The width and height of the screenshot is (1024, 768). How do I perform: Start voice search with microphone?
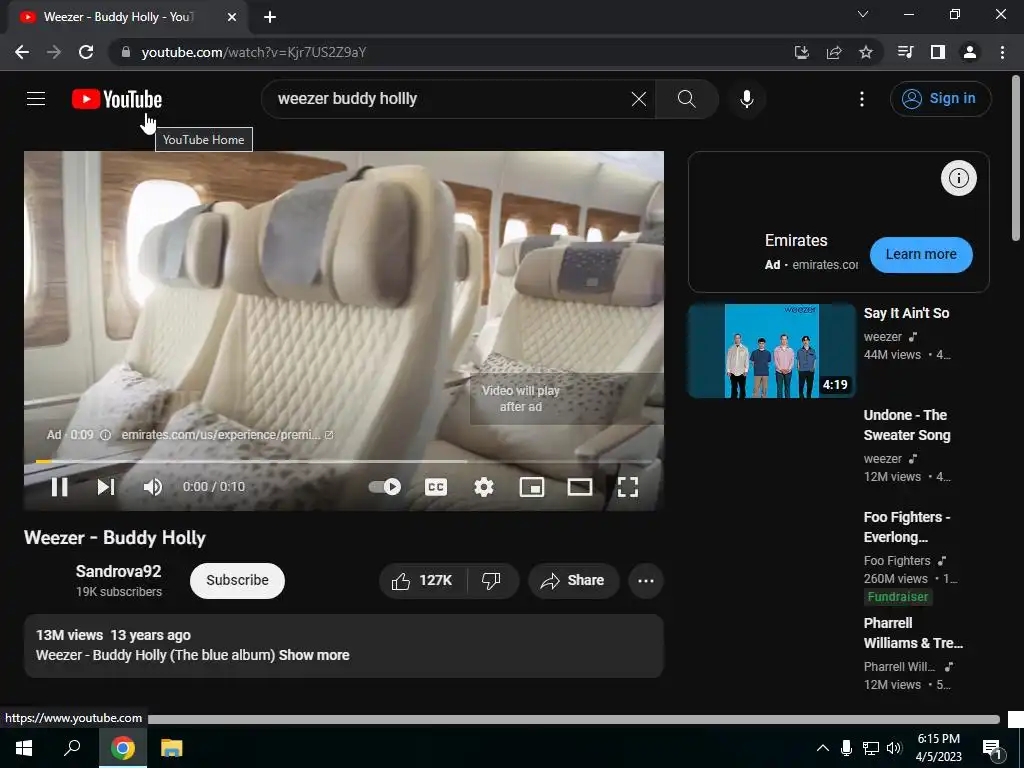pyautogui.click(x=746, y=99)
